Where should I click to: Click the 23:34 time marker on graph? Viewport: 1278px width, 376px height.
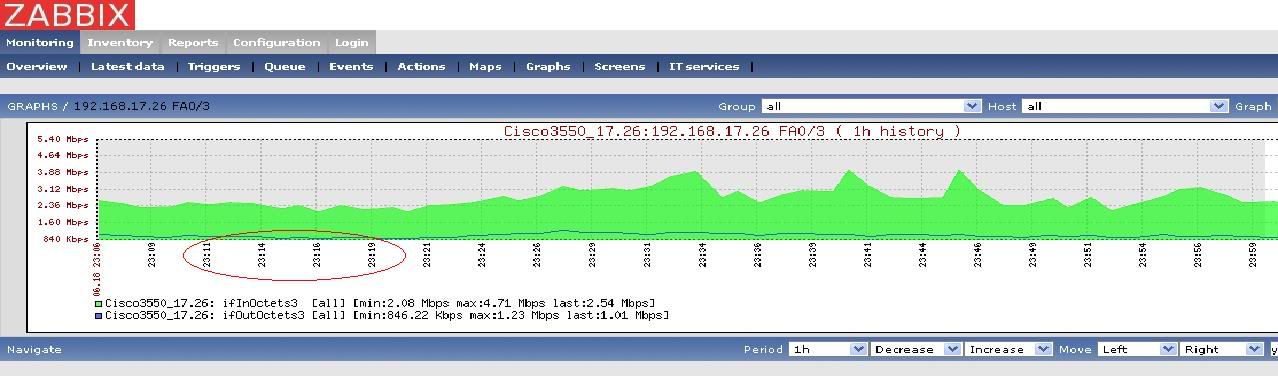click(x=702, y=255)
